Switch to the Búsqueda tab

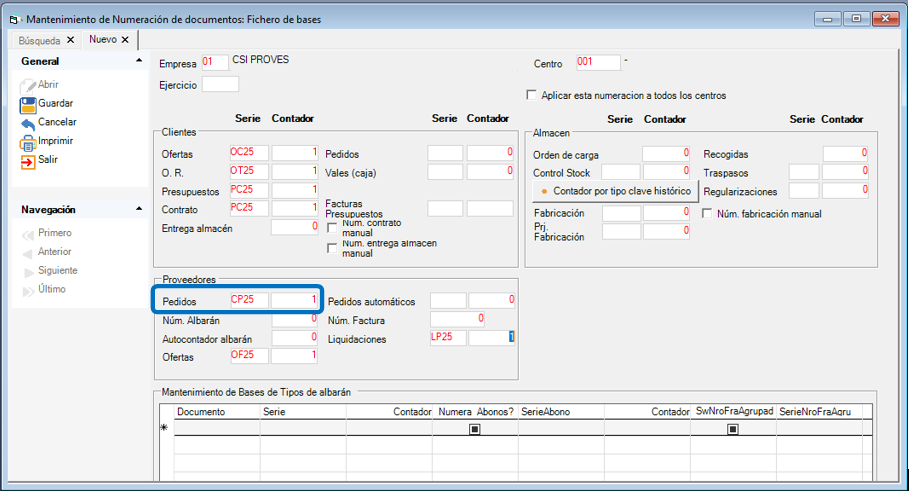tap(39, 41)
